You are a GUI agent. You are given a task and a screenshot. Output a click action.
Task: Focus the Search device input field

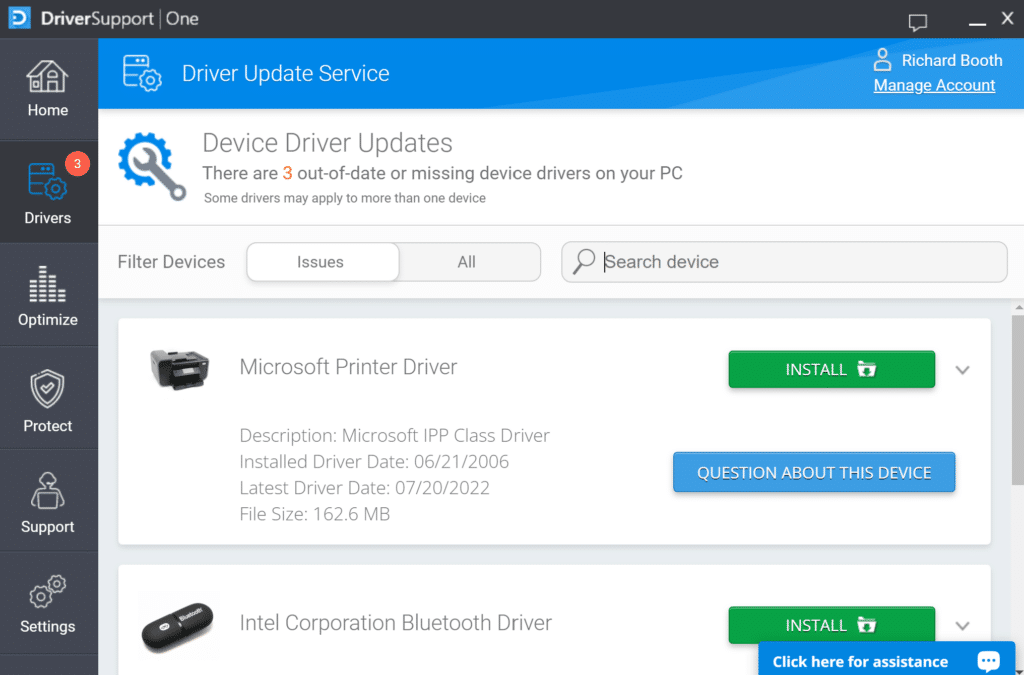tap(784, 262)
